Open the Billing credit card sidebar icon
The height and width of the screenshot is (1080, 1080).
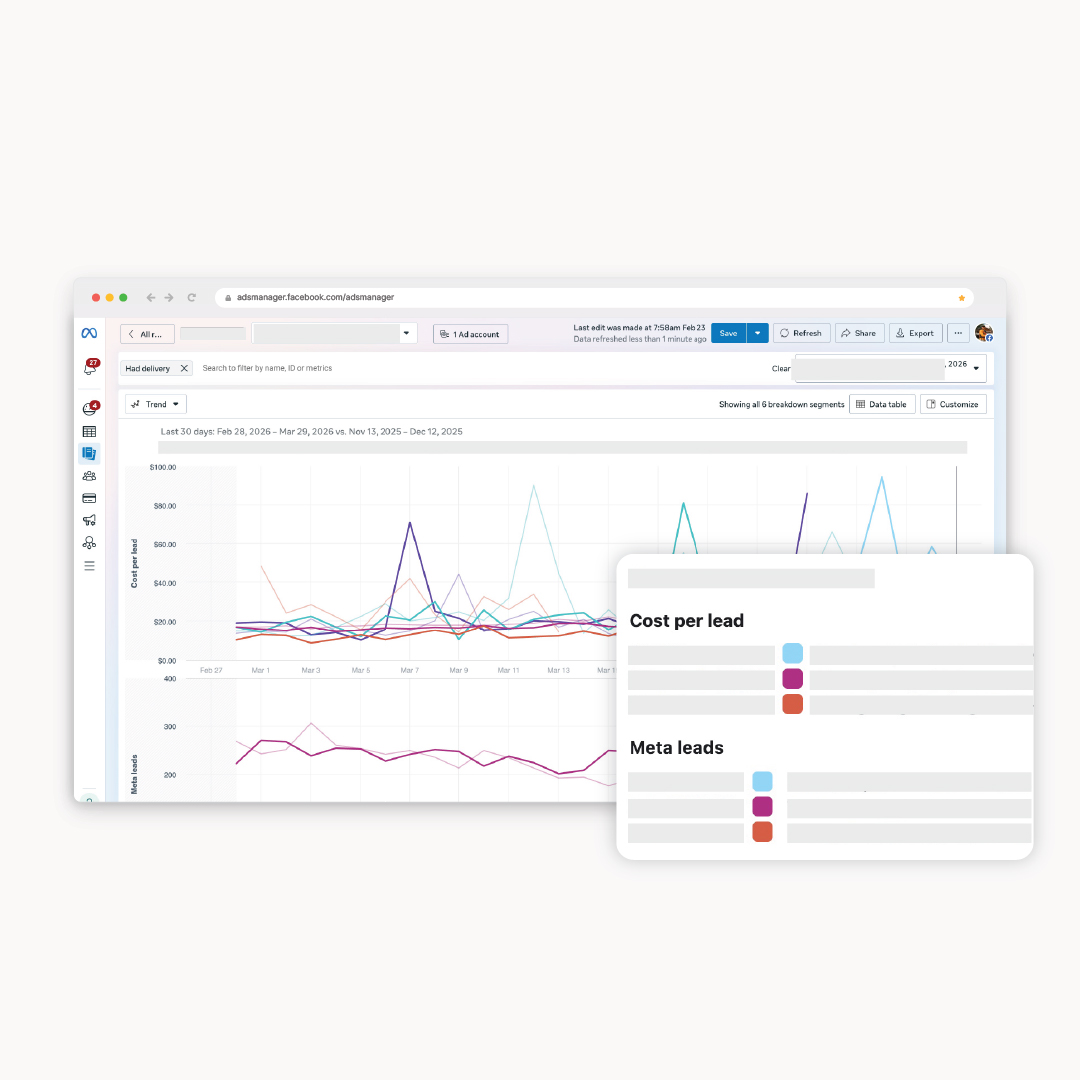[89, 498]
